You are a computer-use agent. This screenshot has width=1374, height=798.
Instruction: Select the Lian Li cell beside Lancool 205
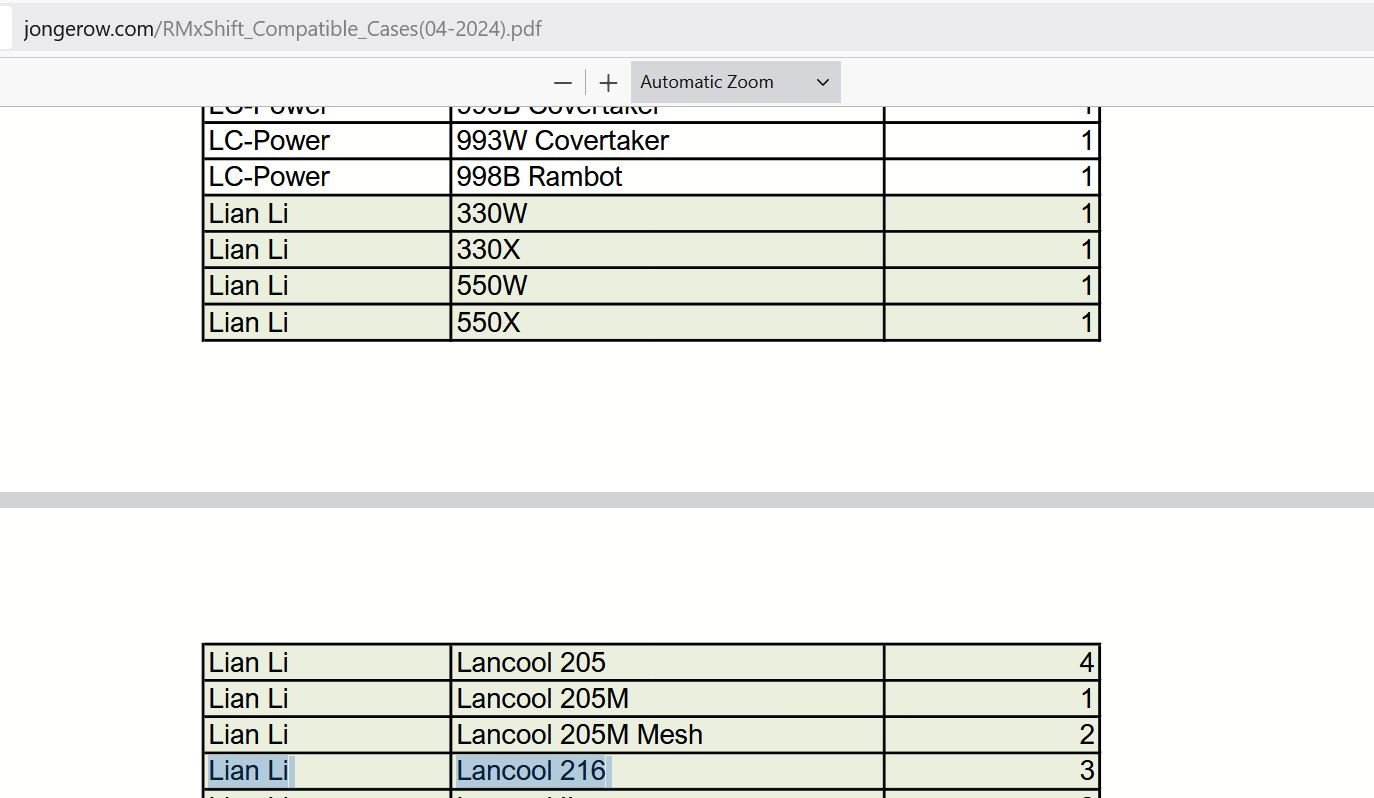327,662
